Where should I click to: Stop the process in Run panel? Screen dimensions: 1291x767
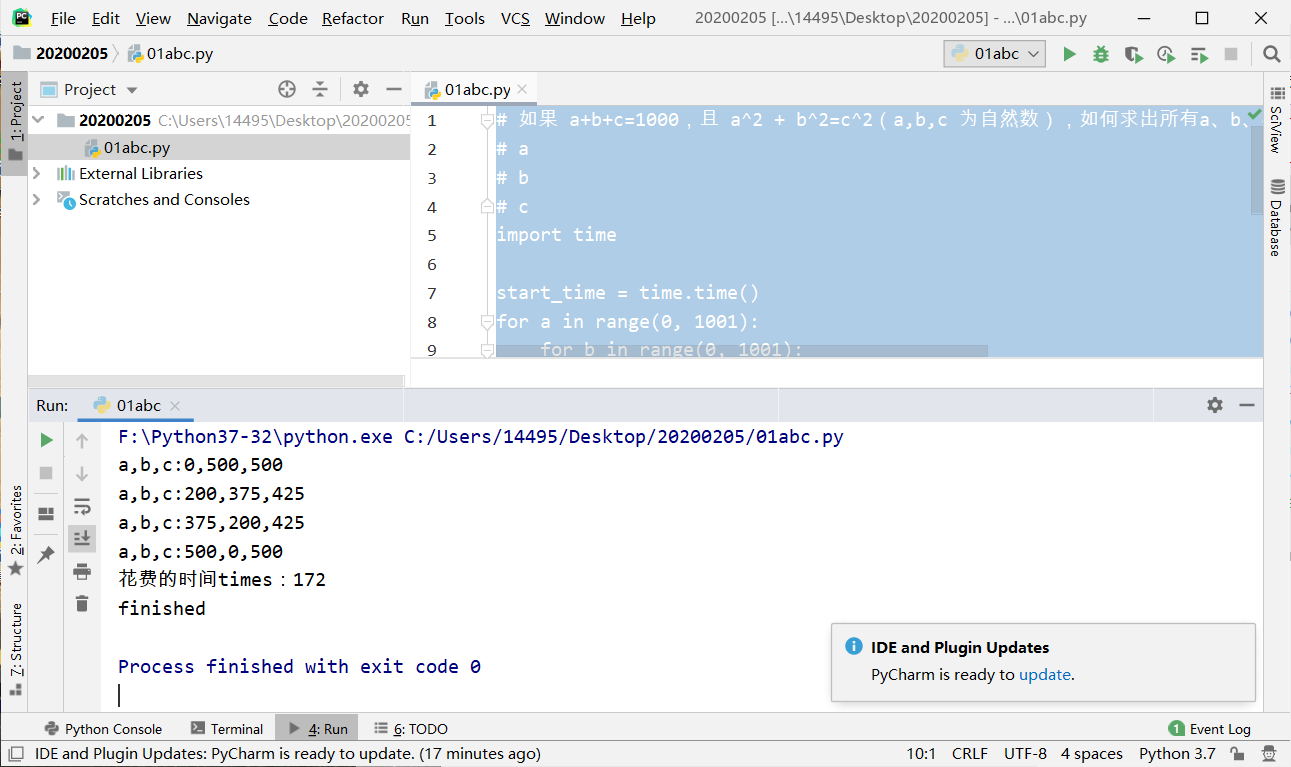click(x=46, y=473)
